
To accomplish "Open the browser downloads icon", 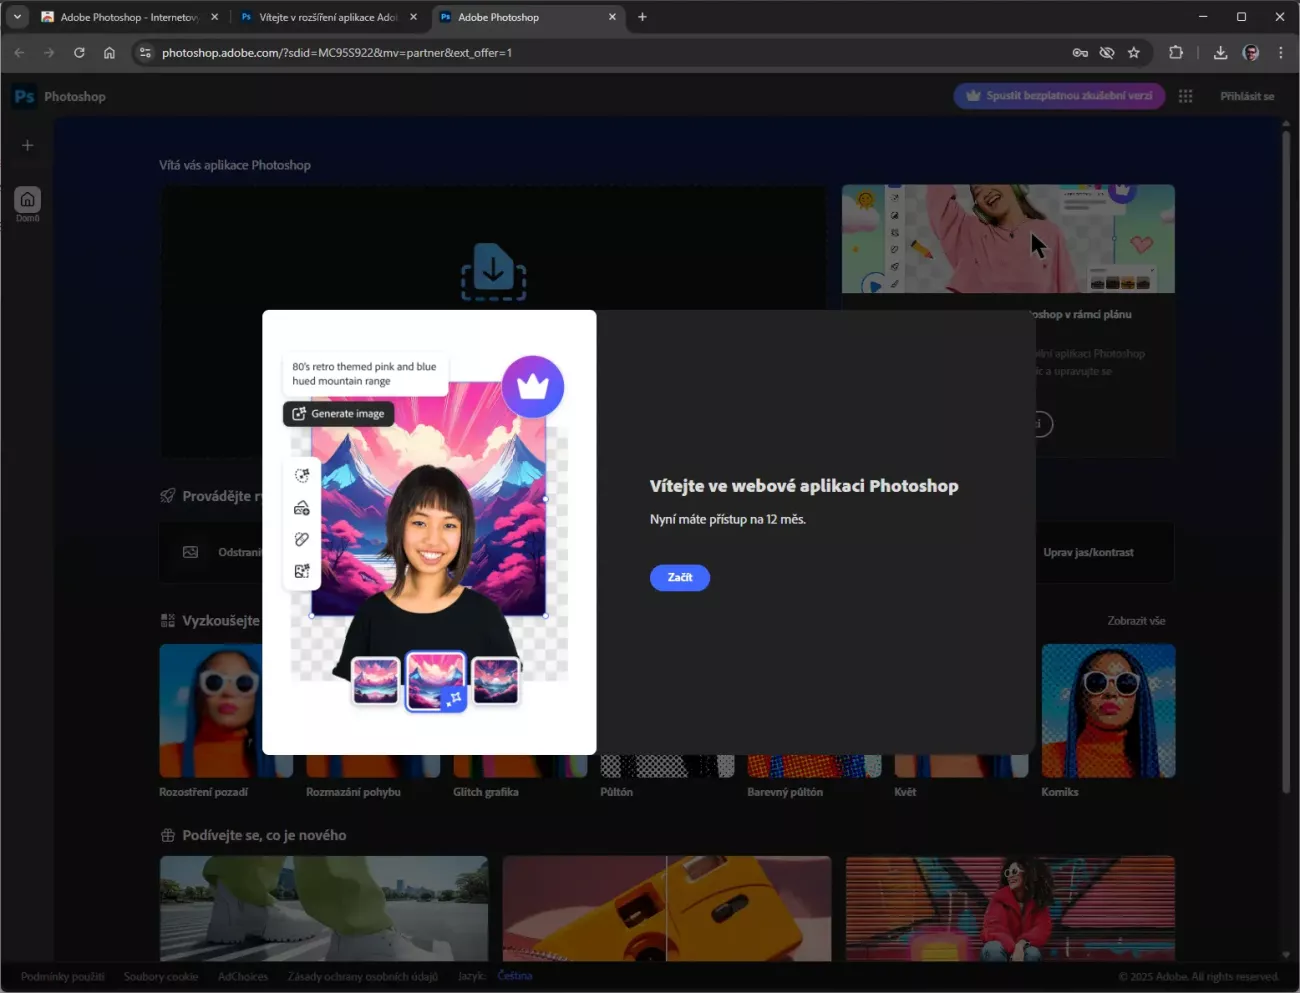I will (1220, 53).
